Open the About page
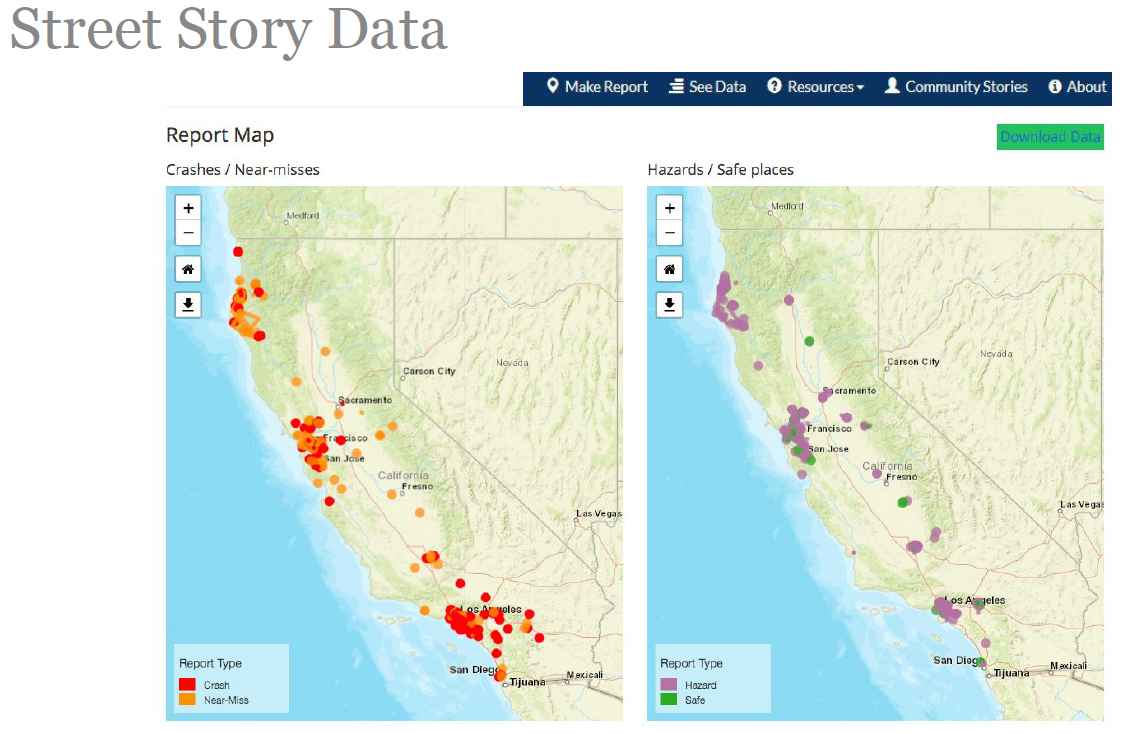 pyautogui.click(x=1078, y=87)
